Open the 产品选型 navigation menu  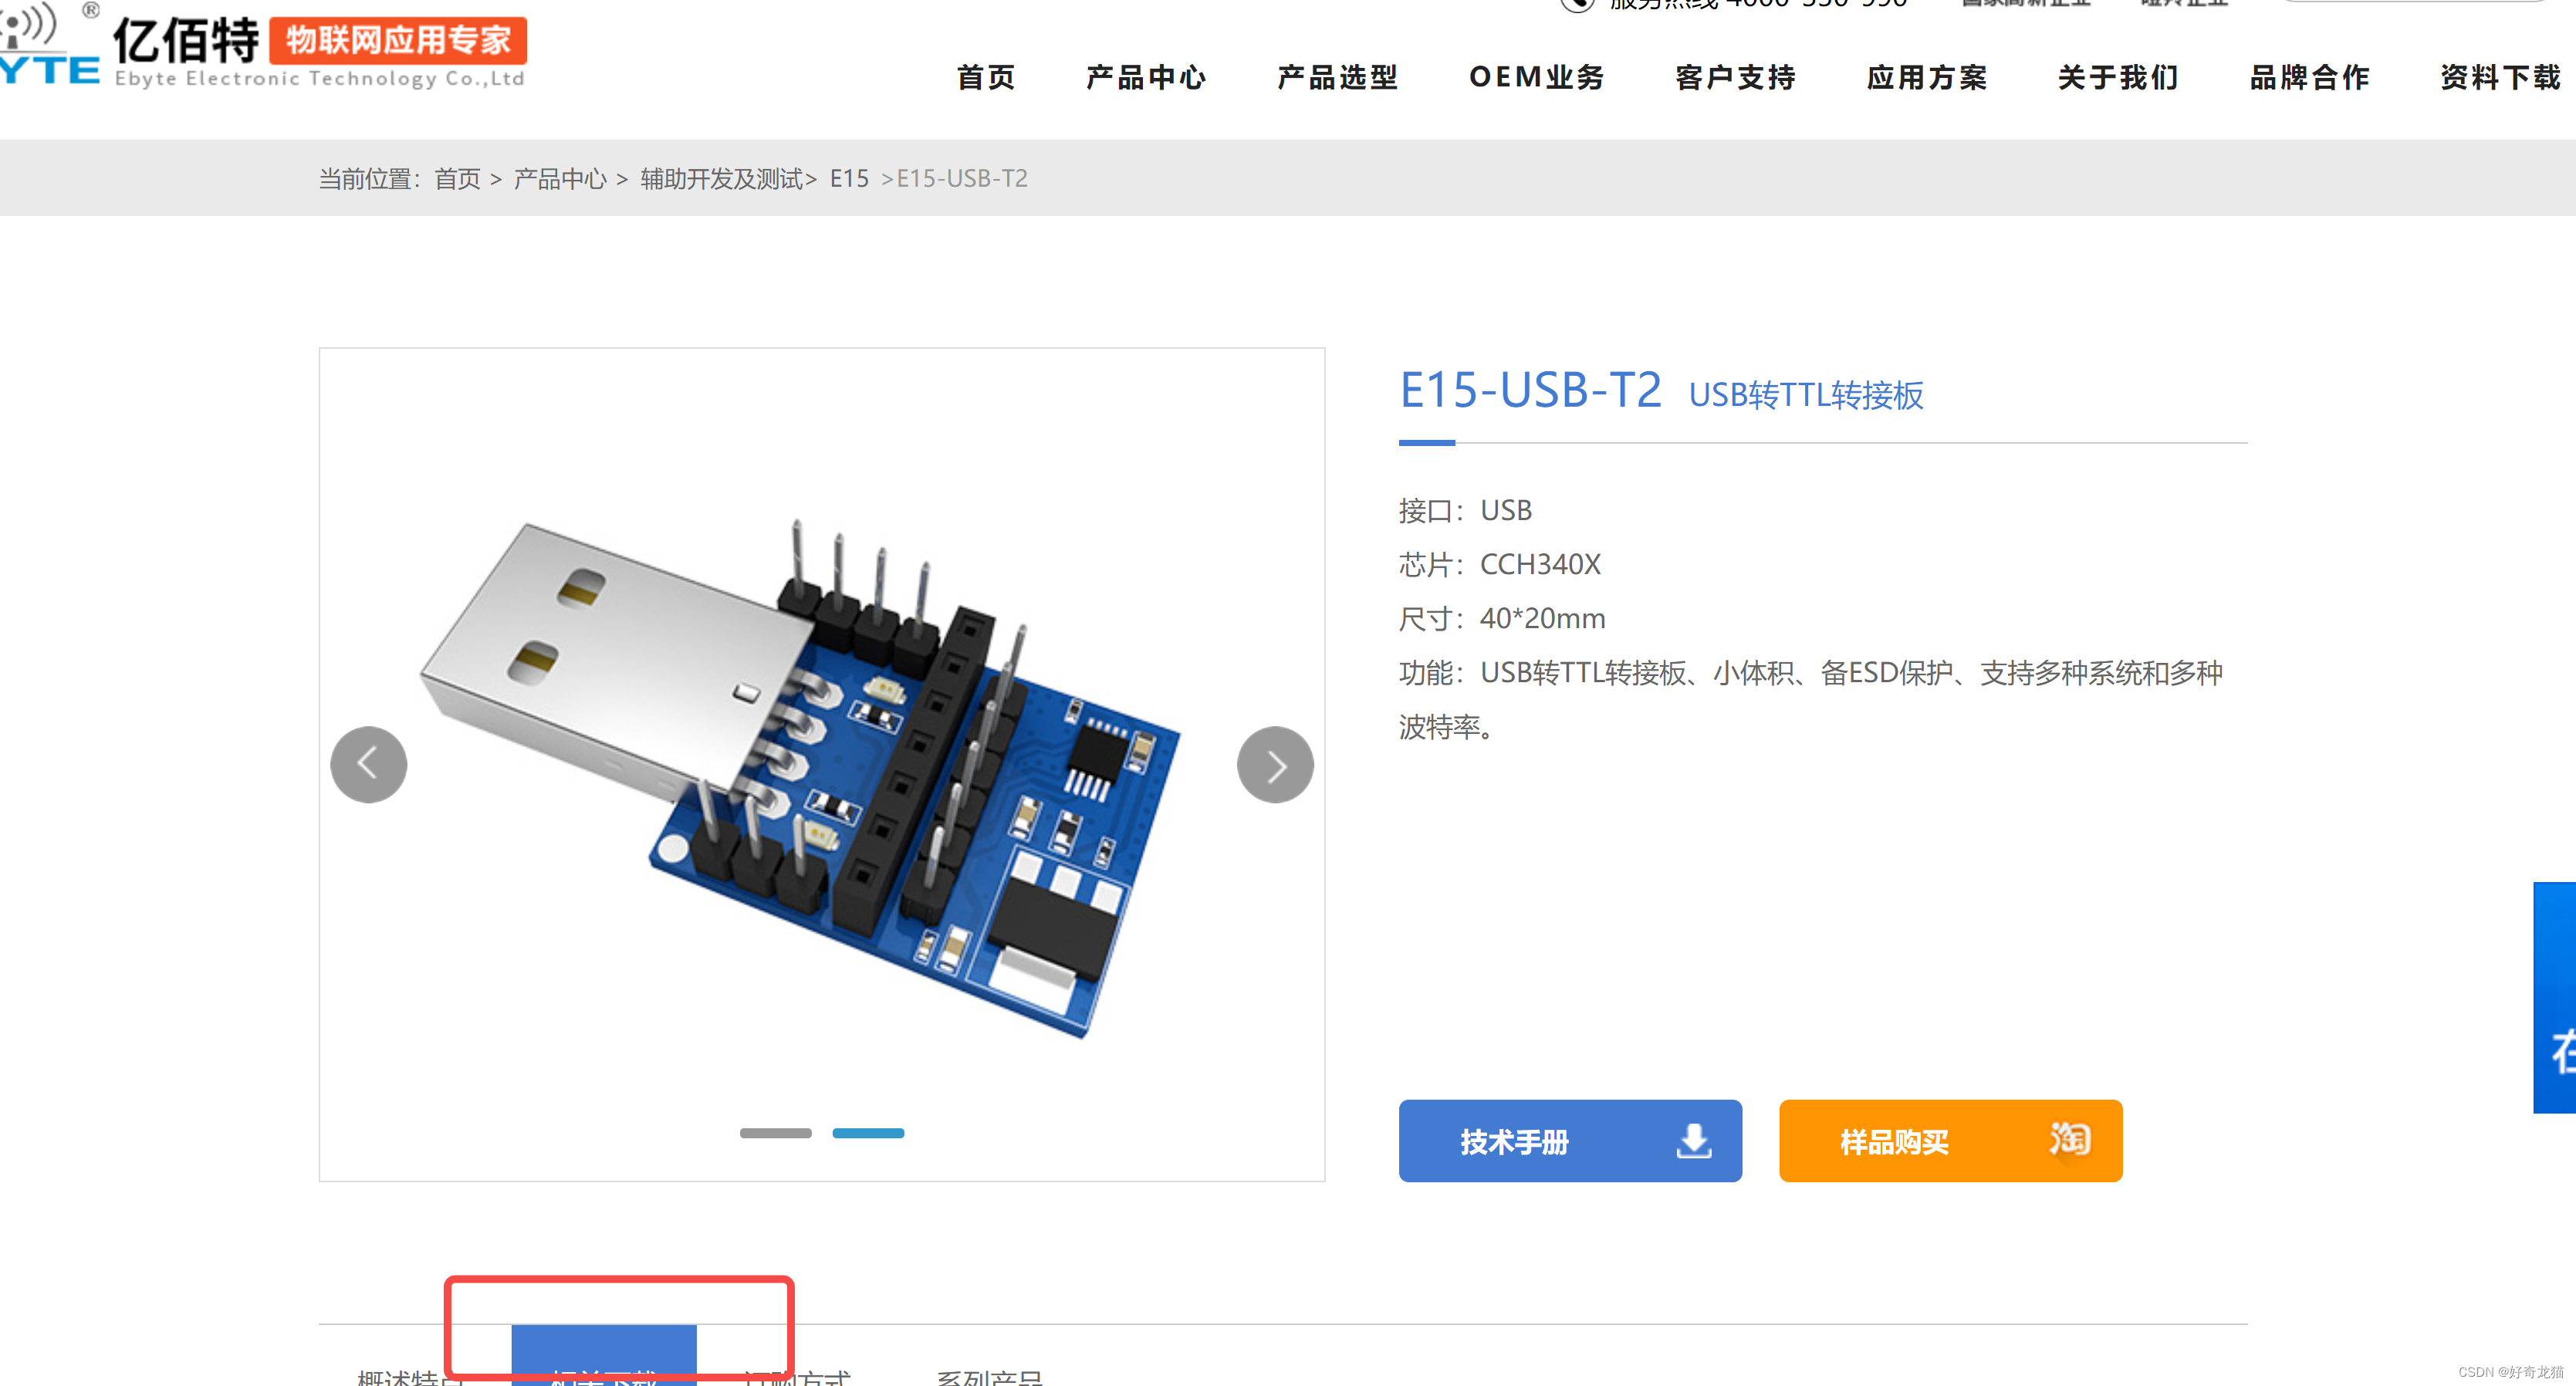point(1337,77)
